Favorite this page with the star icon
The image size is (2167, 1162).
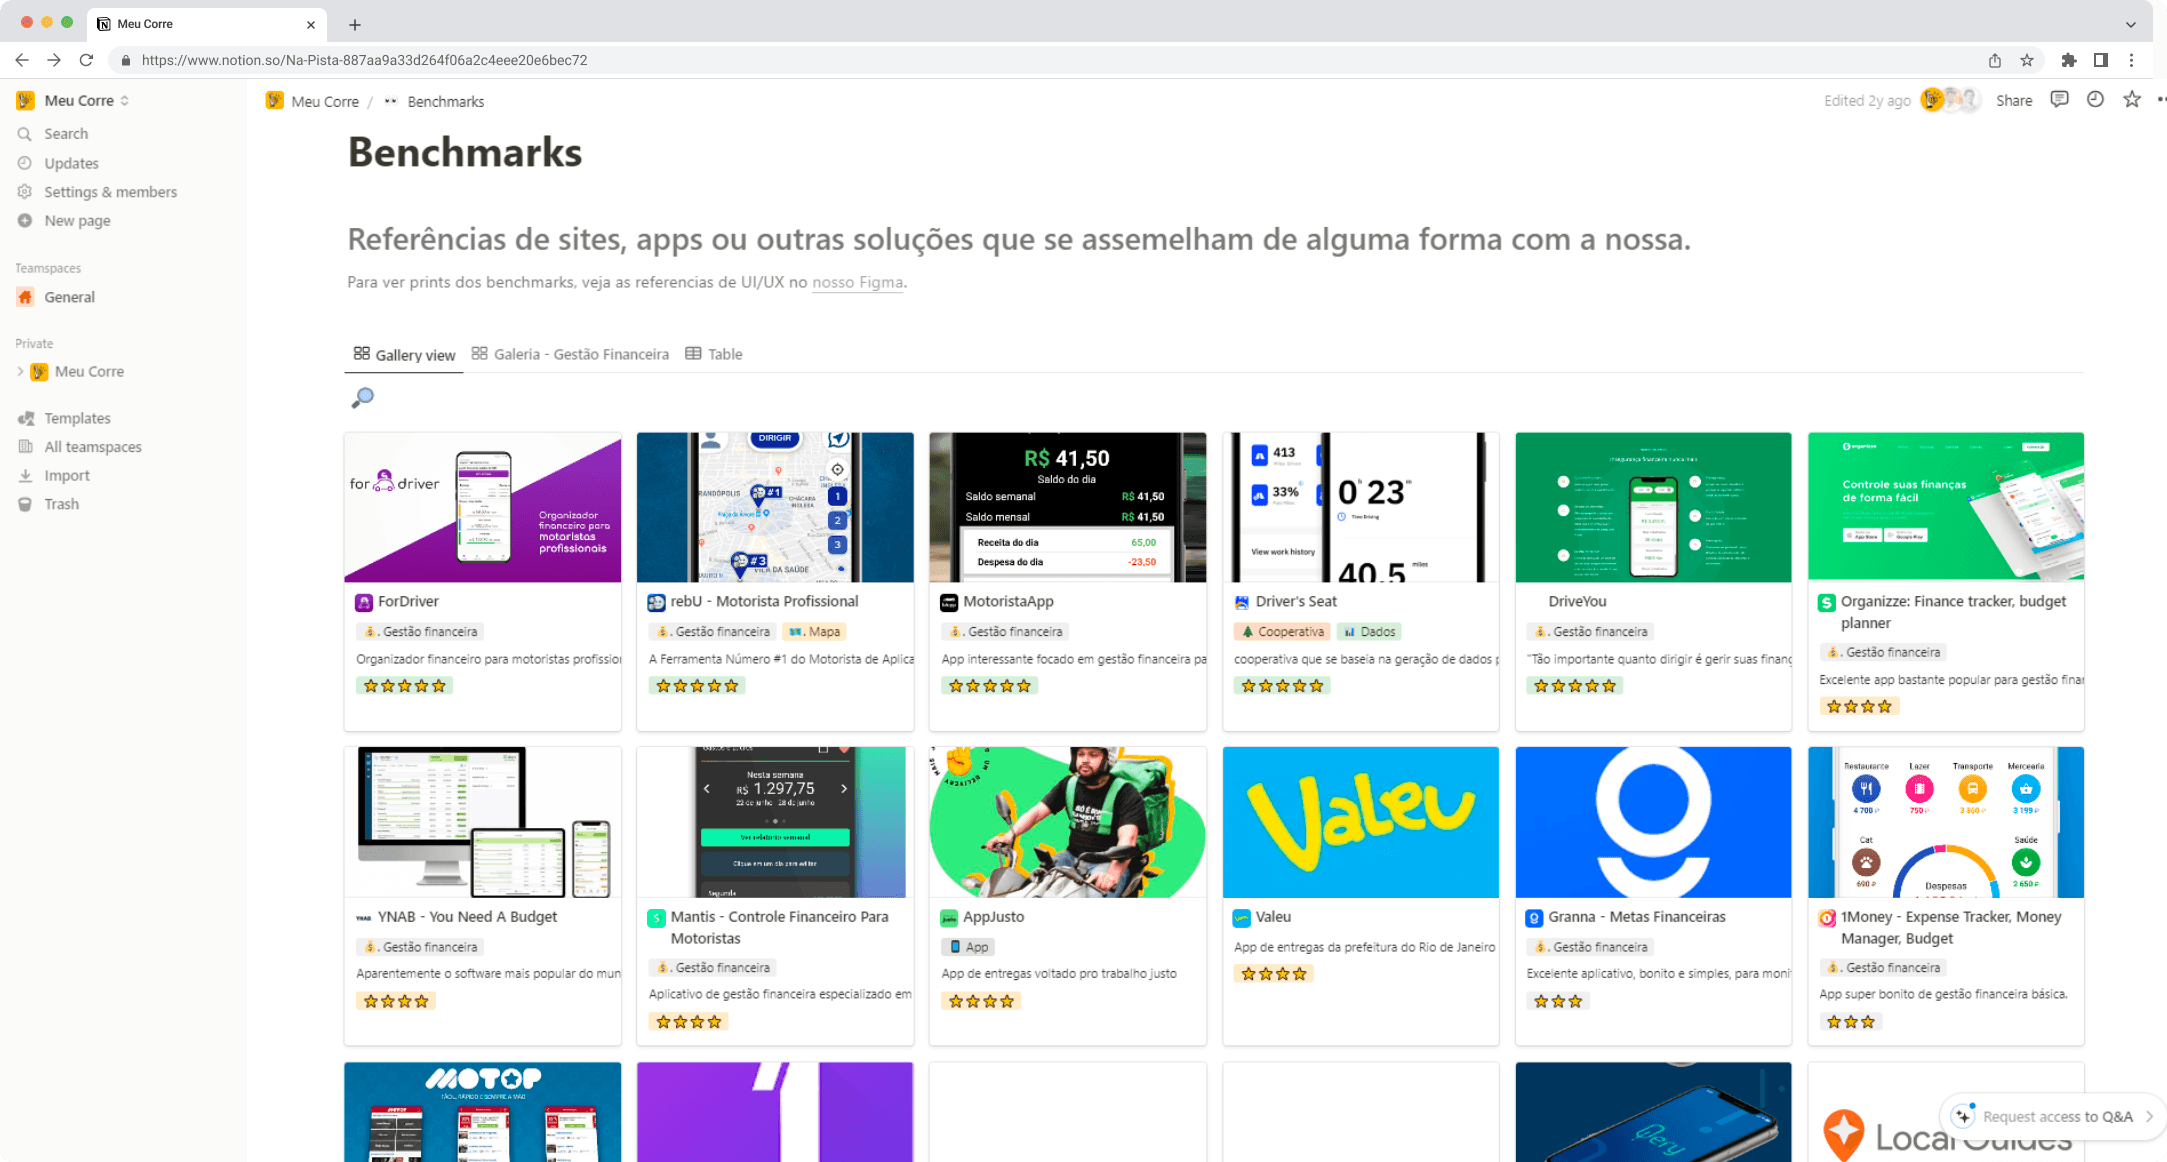pyautogui.click(x=2131, y=100)
